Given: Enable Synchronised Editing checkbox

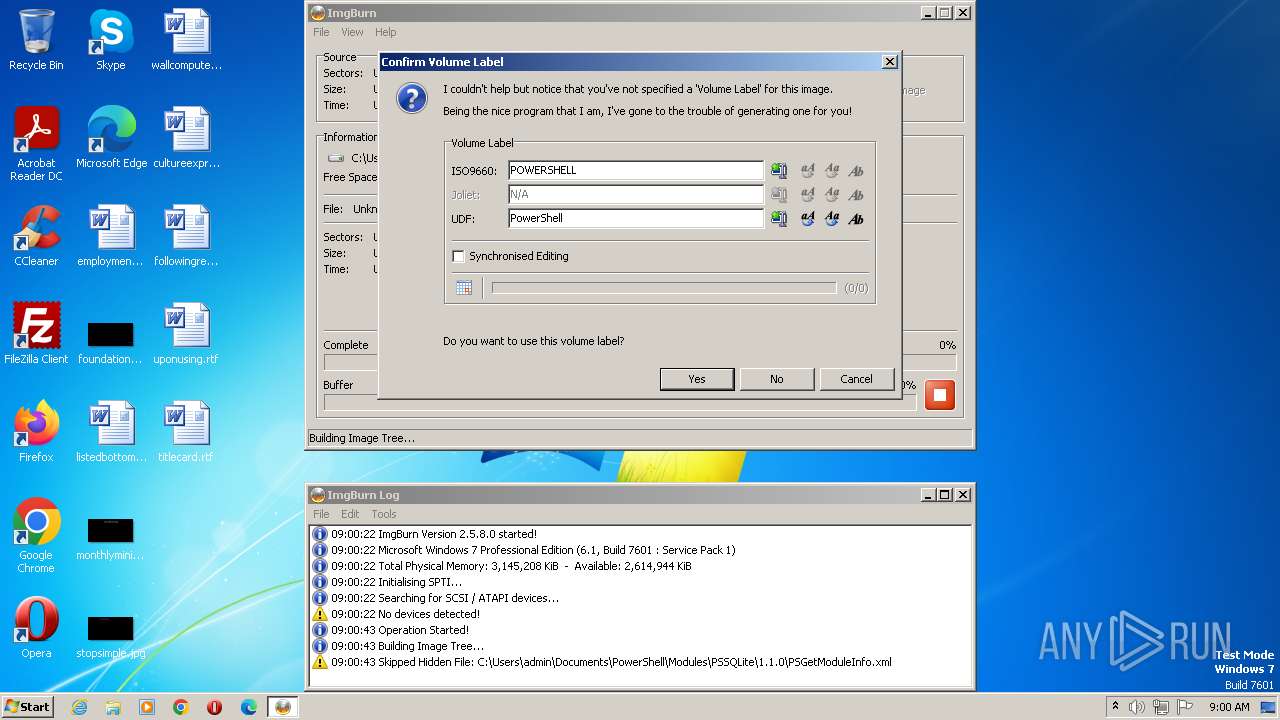Looking at the screenshot, I should click(x=458, y=256).
